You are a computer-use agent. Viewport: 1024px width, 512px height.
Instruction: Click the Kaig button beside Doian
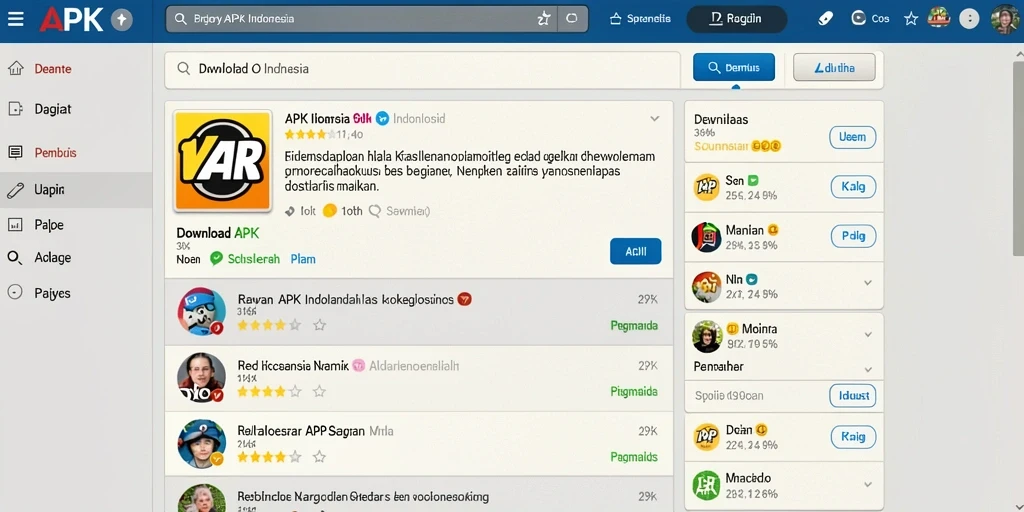[x=853, y=437]
